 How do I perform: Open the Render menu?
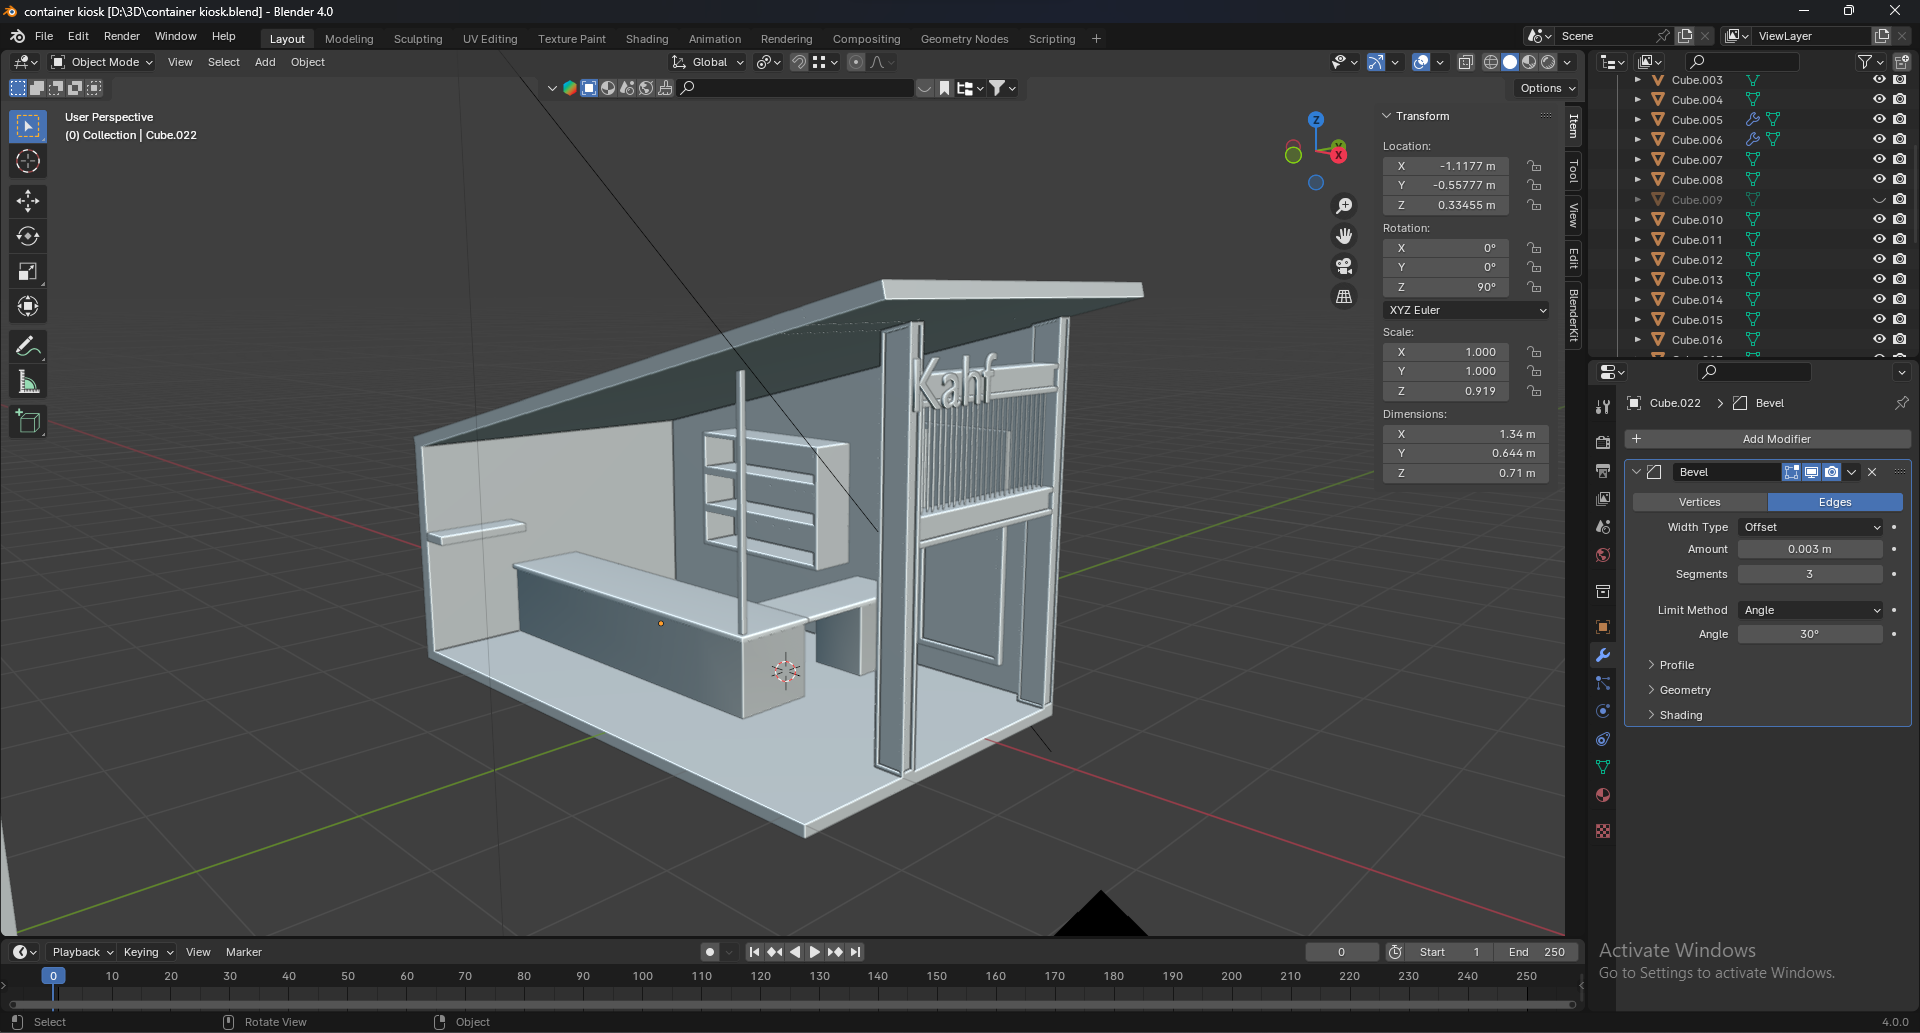point(122,36)
